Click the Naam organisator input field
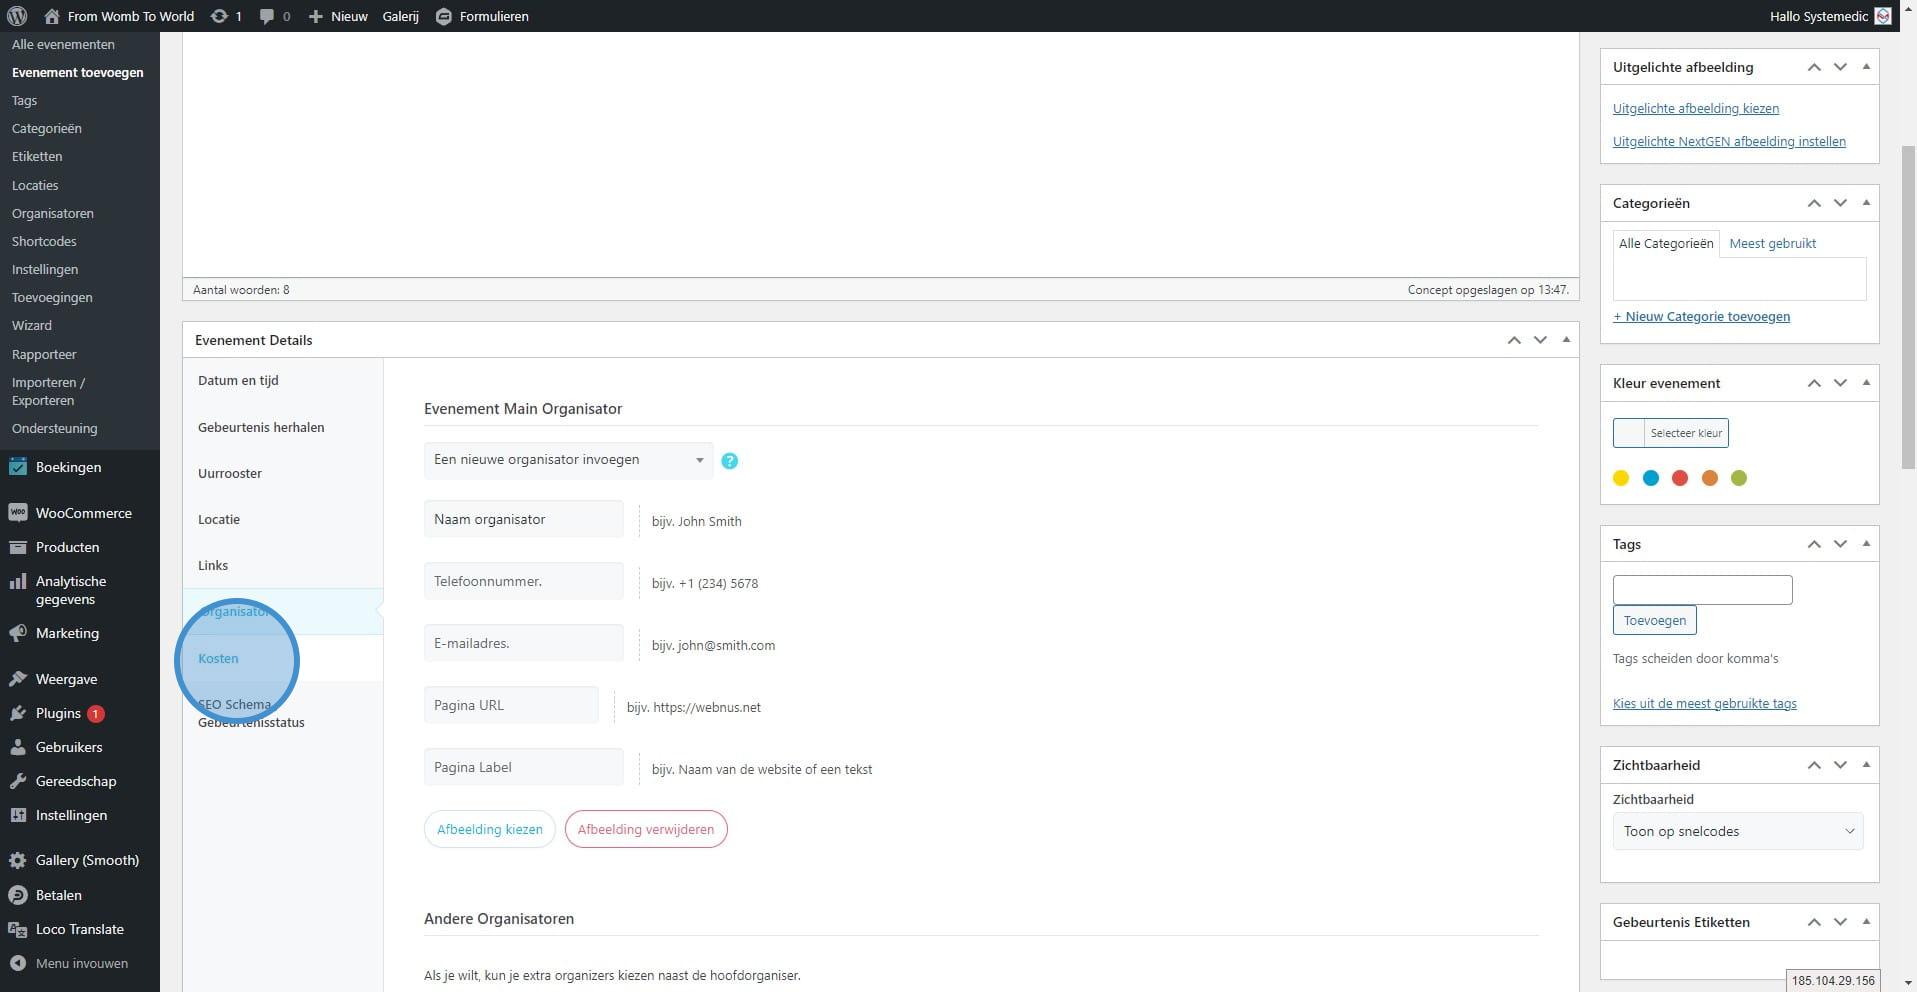Screen dimensions: 1917x992 pyautogui.click(x=523, y=519)
